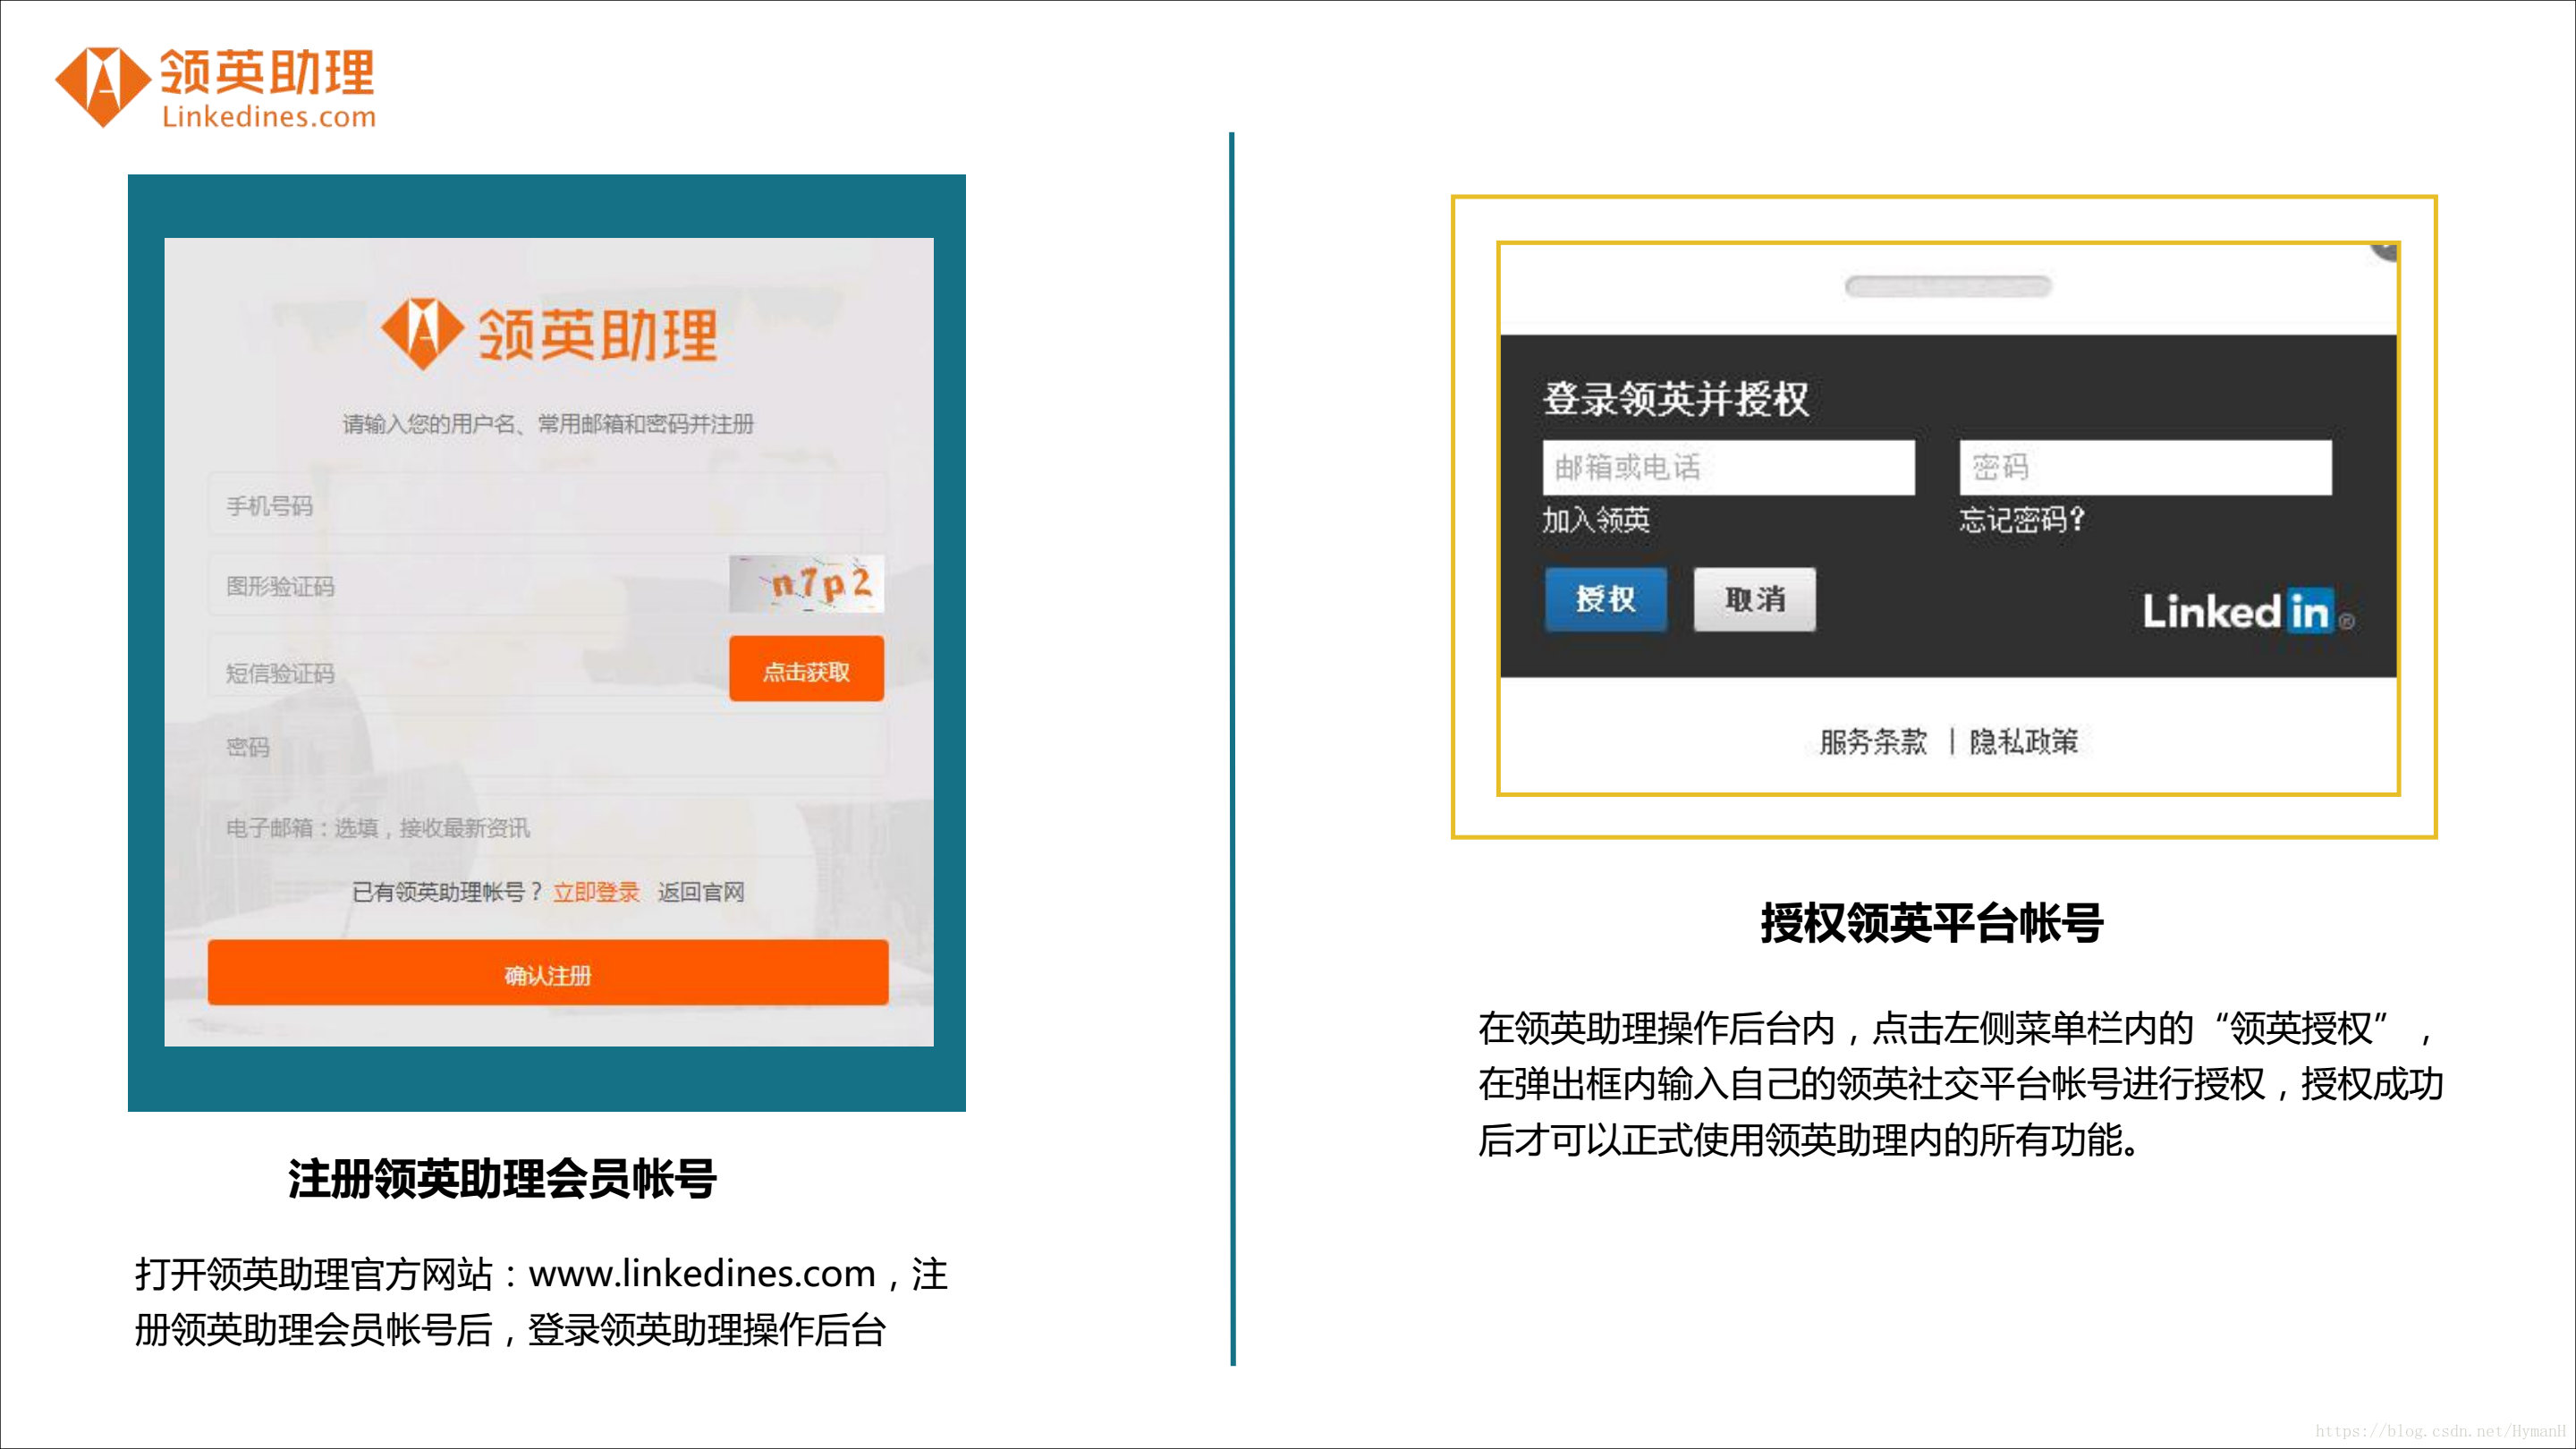This screenshot has width=2576, height=1449.
Task: Click the www.linkedines.com URL text
Action: click(x=702, y=1273)
